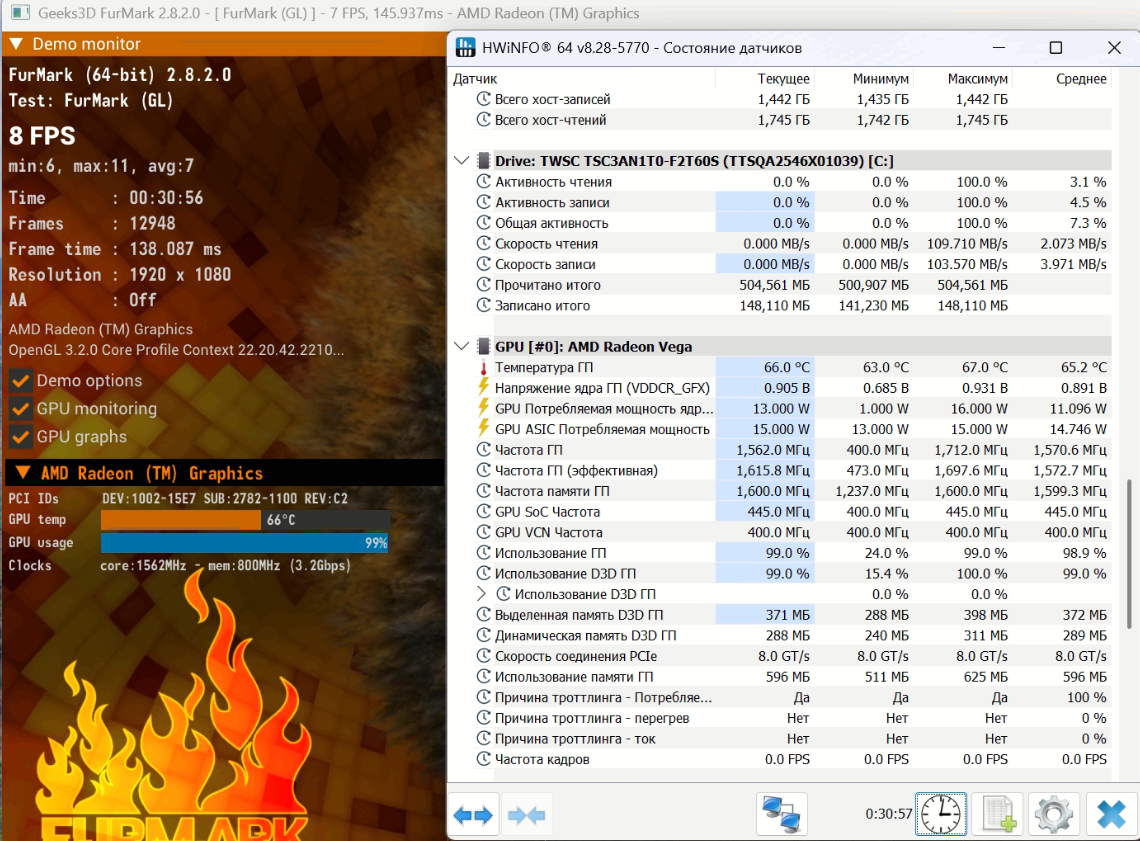1140x841 pixels.
Task: Click the Clocks core:1562MHz line in FurMark
Action: click(x=180, y=566)
